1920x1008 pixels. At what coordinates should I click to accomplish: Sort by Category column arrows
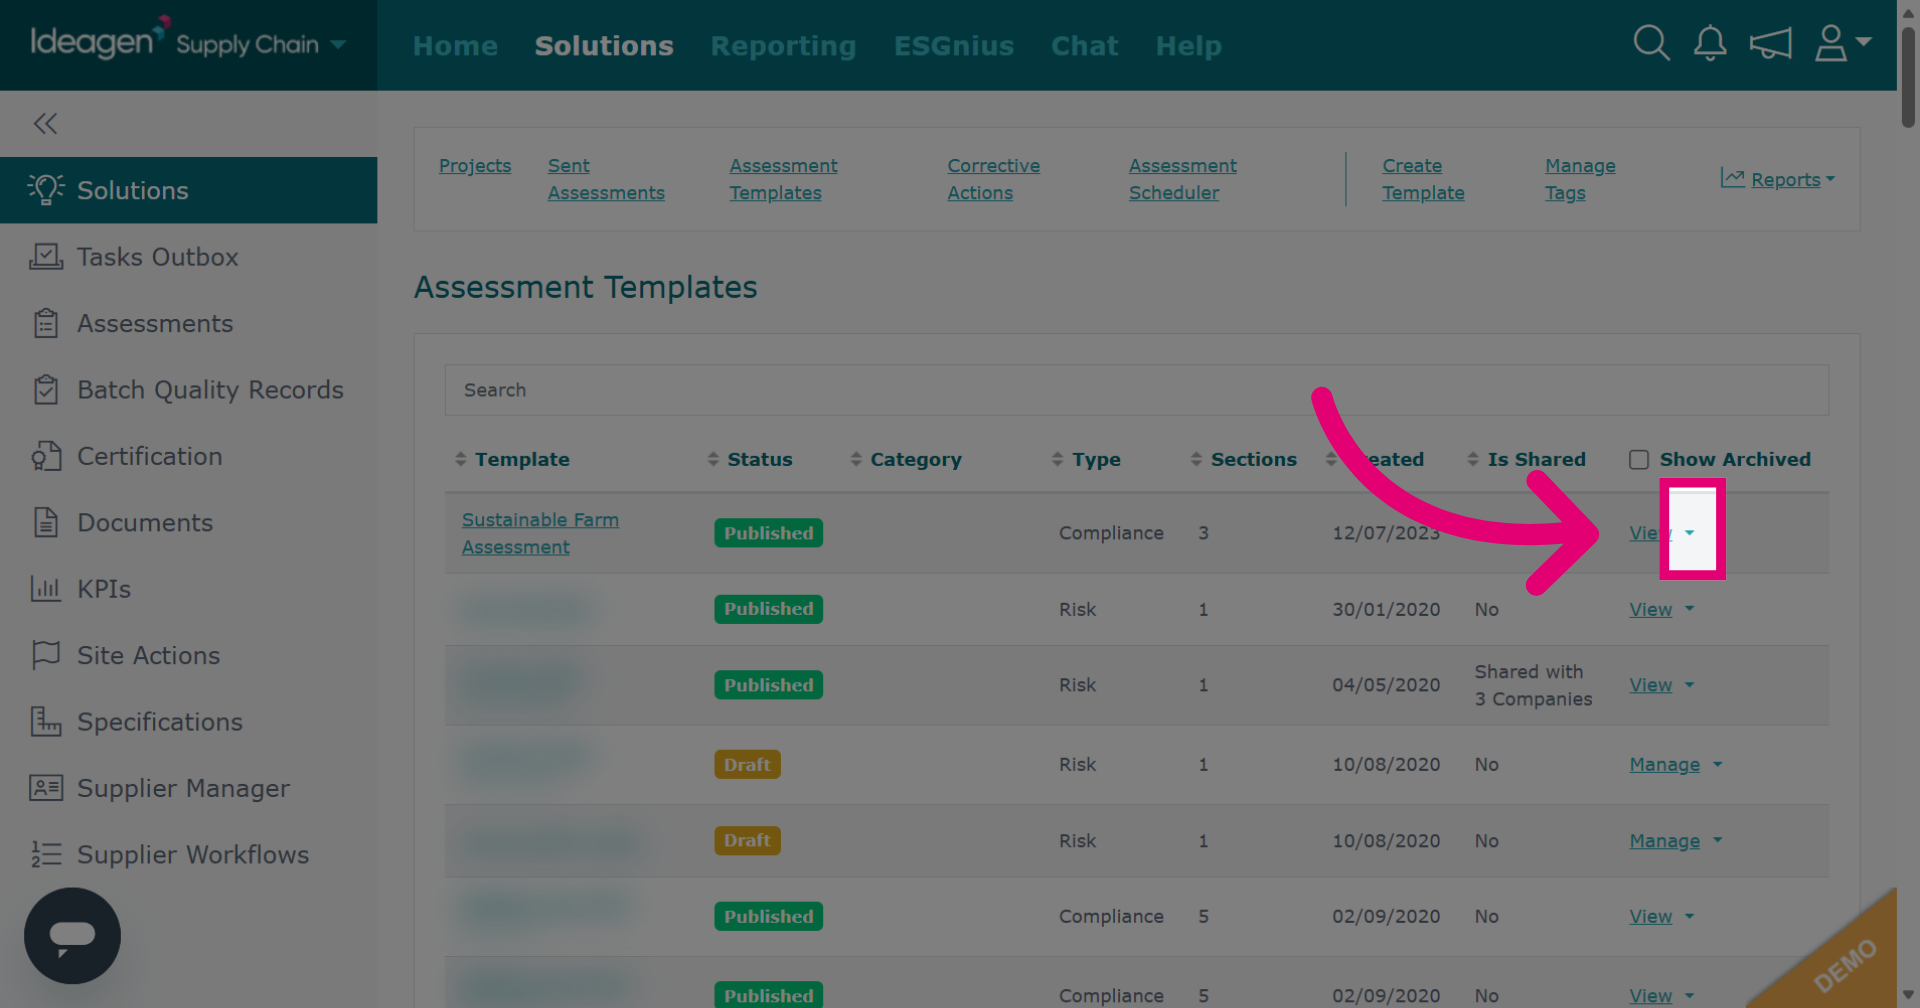point(856,459)
